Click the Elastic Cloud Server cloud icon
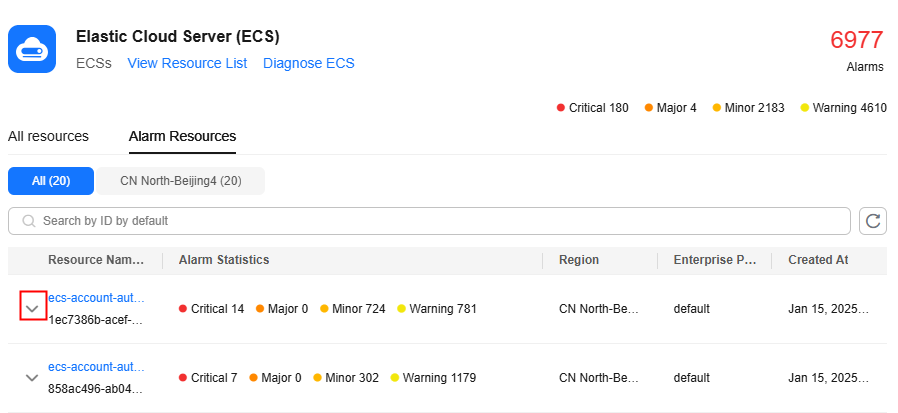This screenshot has height=413, width=898. [32, 49]
